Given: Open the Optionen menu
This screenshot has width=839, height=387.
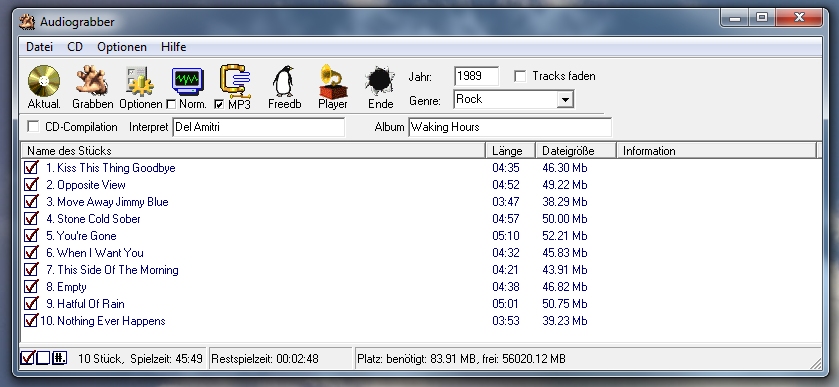Looking at the screenshot, I should (122, 47).
